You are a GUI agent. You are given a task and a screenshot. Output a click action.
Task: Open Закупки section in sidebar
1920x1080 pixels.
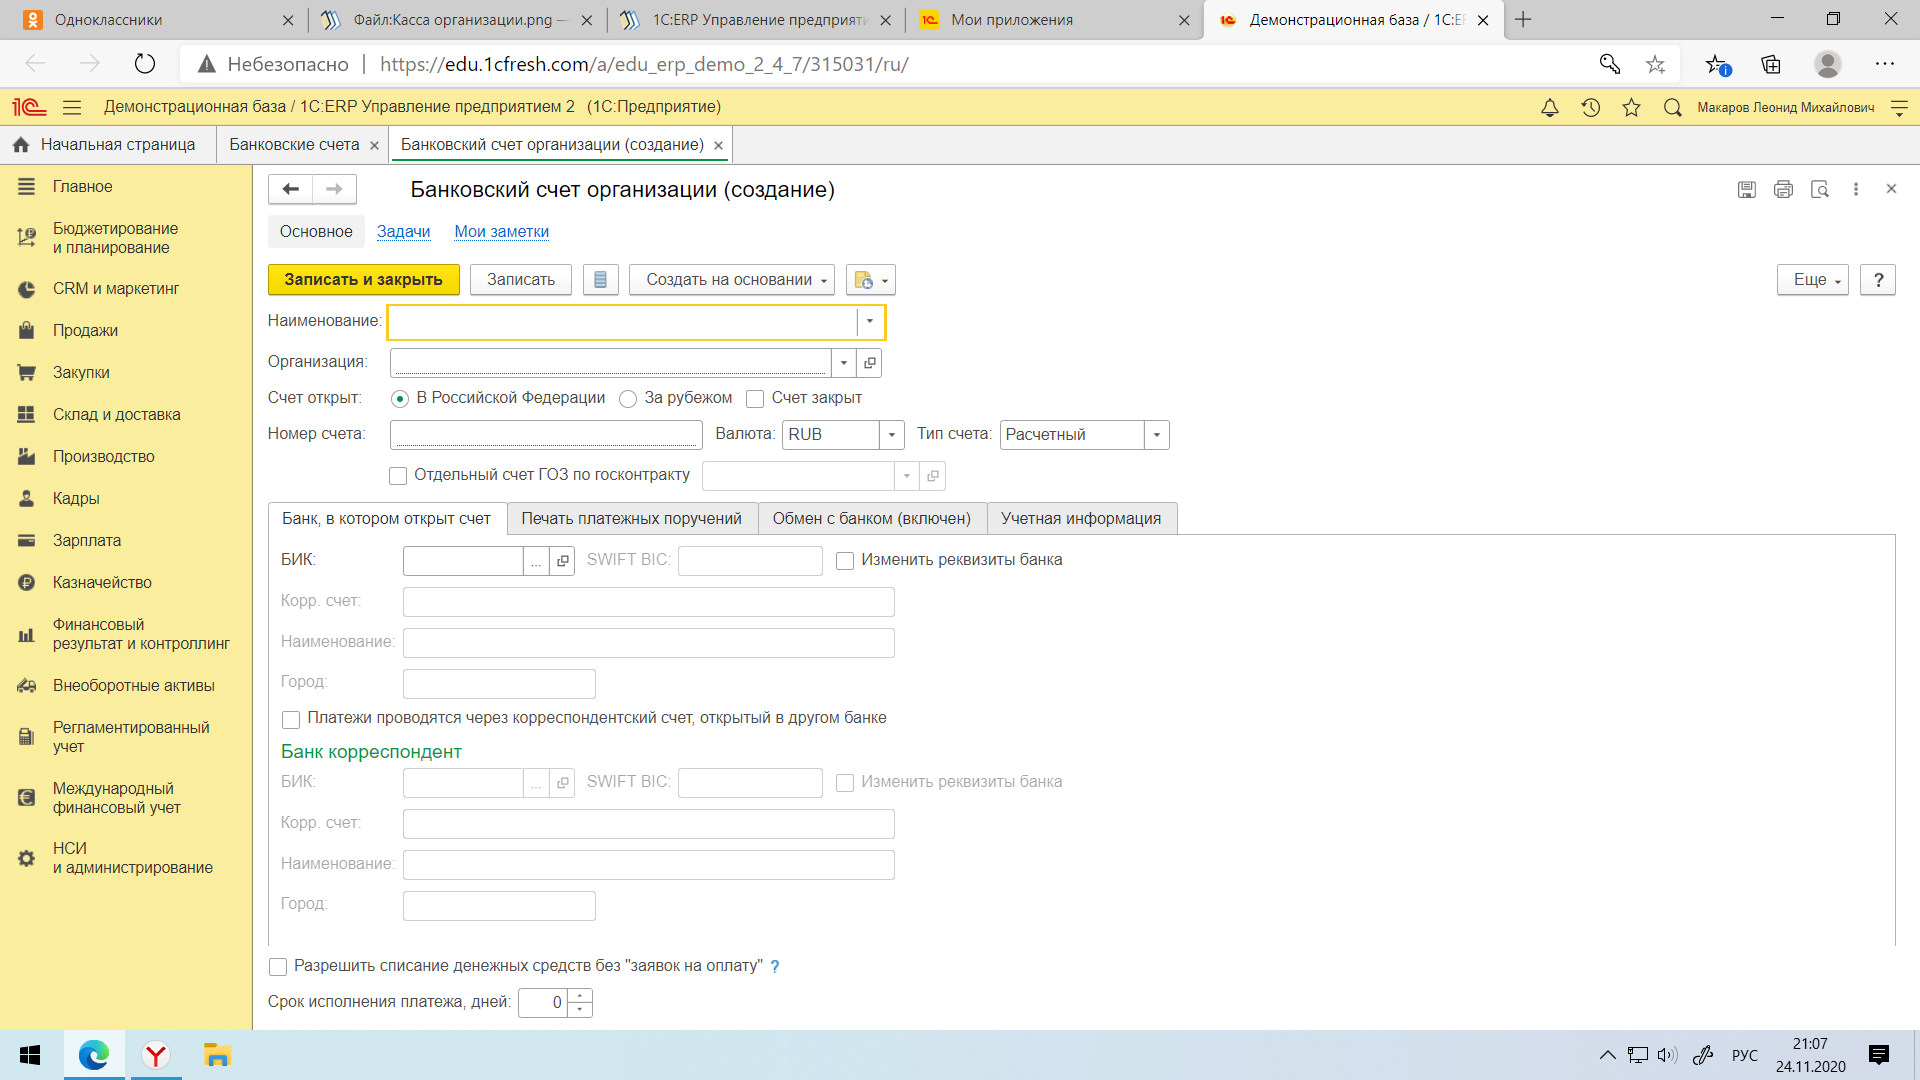(x=81, y=372)
